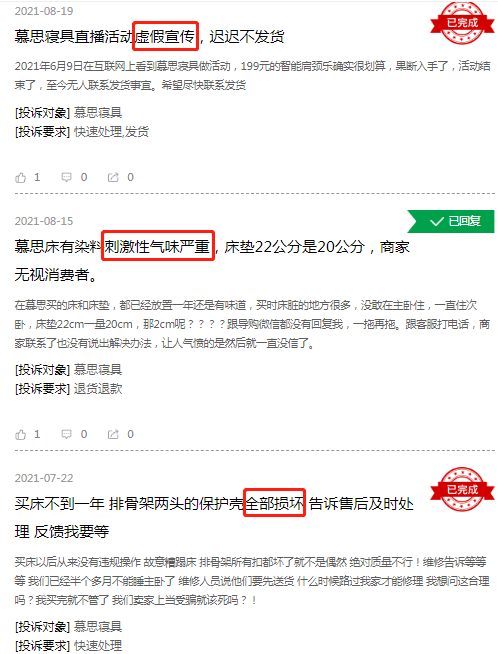Viewport: 498px width, 654px height.
Task: Click 慕思寝具 complaint target in third post
Action: (98, 626)
